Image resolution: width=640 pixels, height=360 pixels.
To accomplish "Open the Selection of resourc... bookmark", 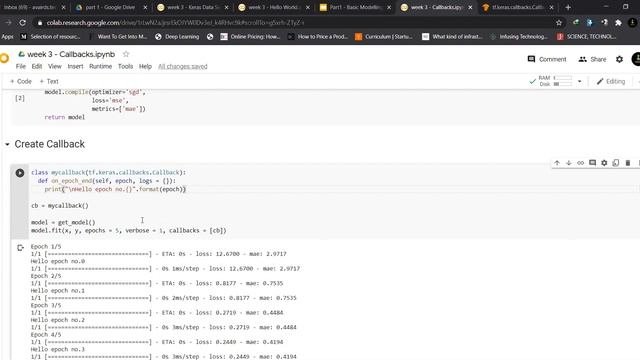I will click(x=51, y=37).
